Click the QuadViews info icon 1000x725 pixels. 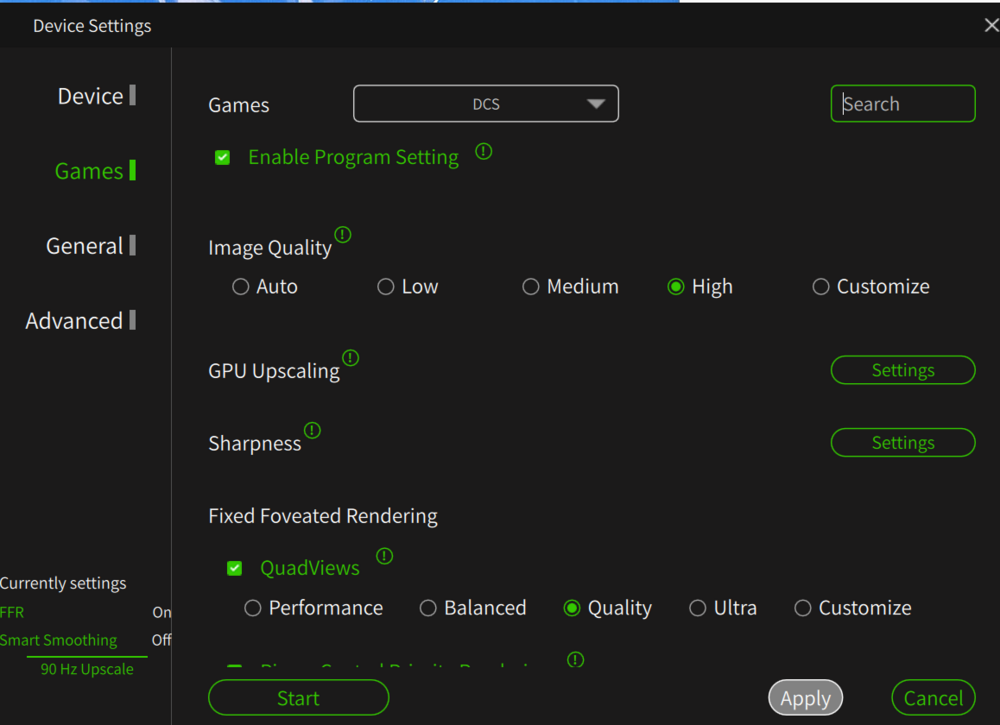coord(384,556)
